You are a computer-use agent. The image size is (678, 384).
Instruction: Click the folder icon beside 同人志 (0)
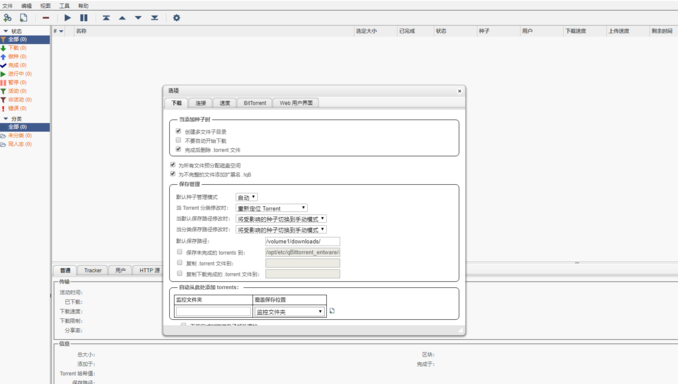[x=3, y=144]
